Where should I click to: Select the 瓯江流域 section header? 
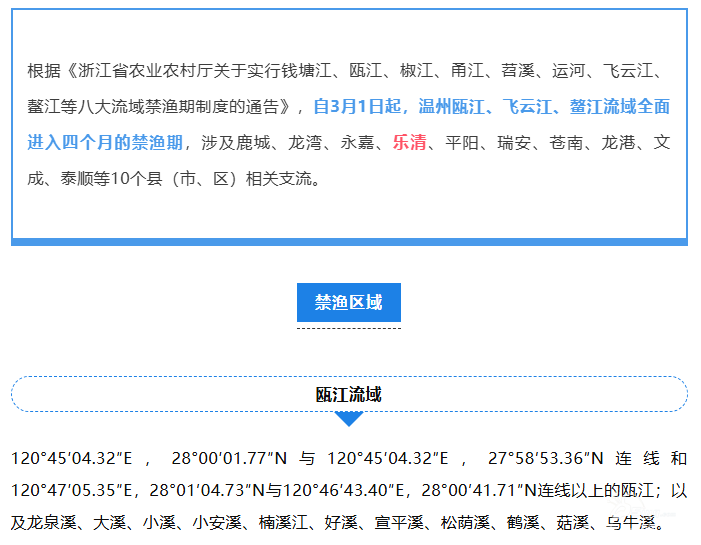pos(348,394)
